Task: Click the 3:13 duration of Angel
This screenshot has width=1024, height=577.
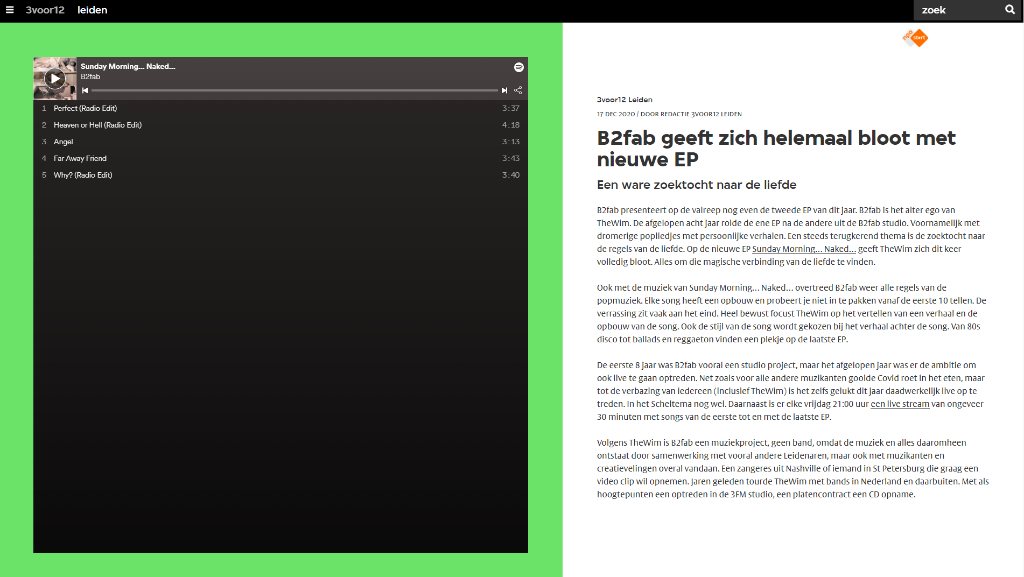Action: (x=511, y=142)
